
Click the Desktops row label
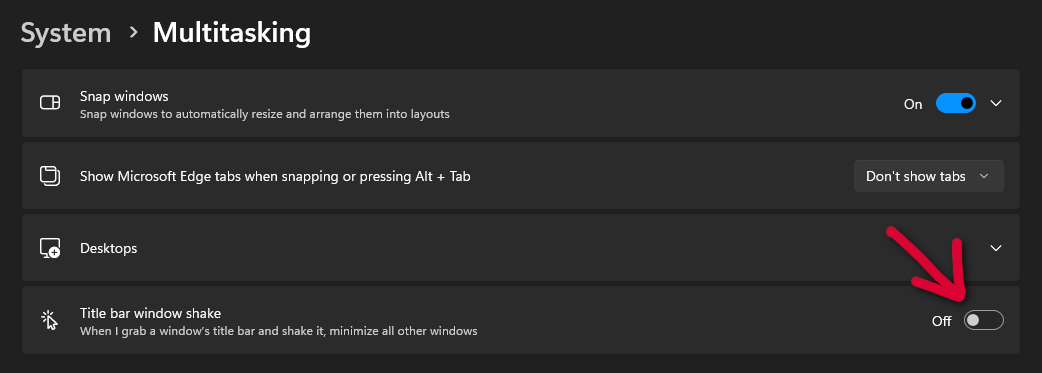pyautogui.click(x=108, y=248)
